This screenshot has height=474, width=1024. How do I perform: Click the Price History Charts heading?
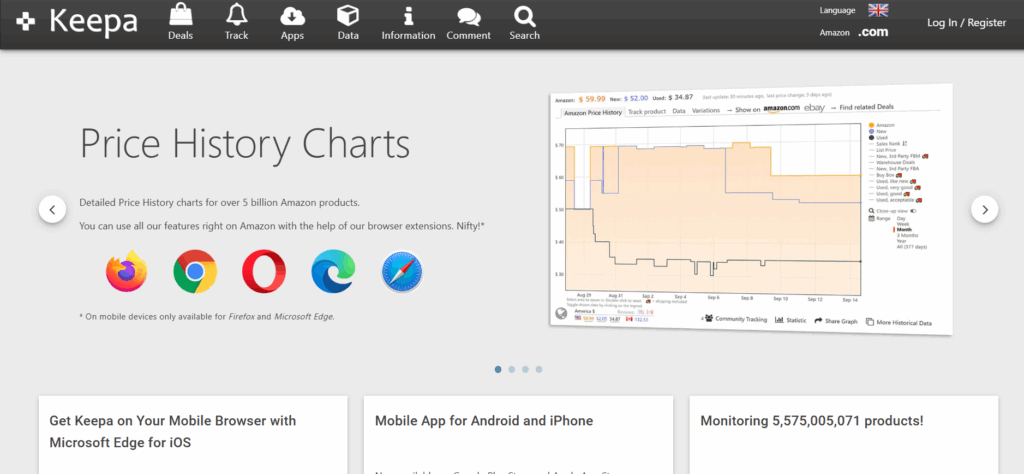(245, 144)
